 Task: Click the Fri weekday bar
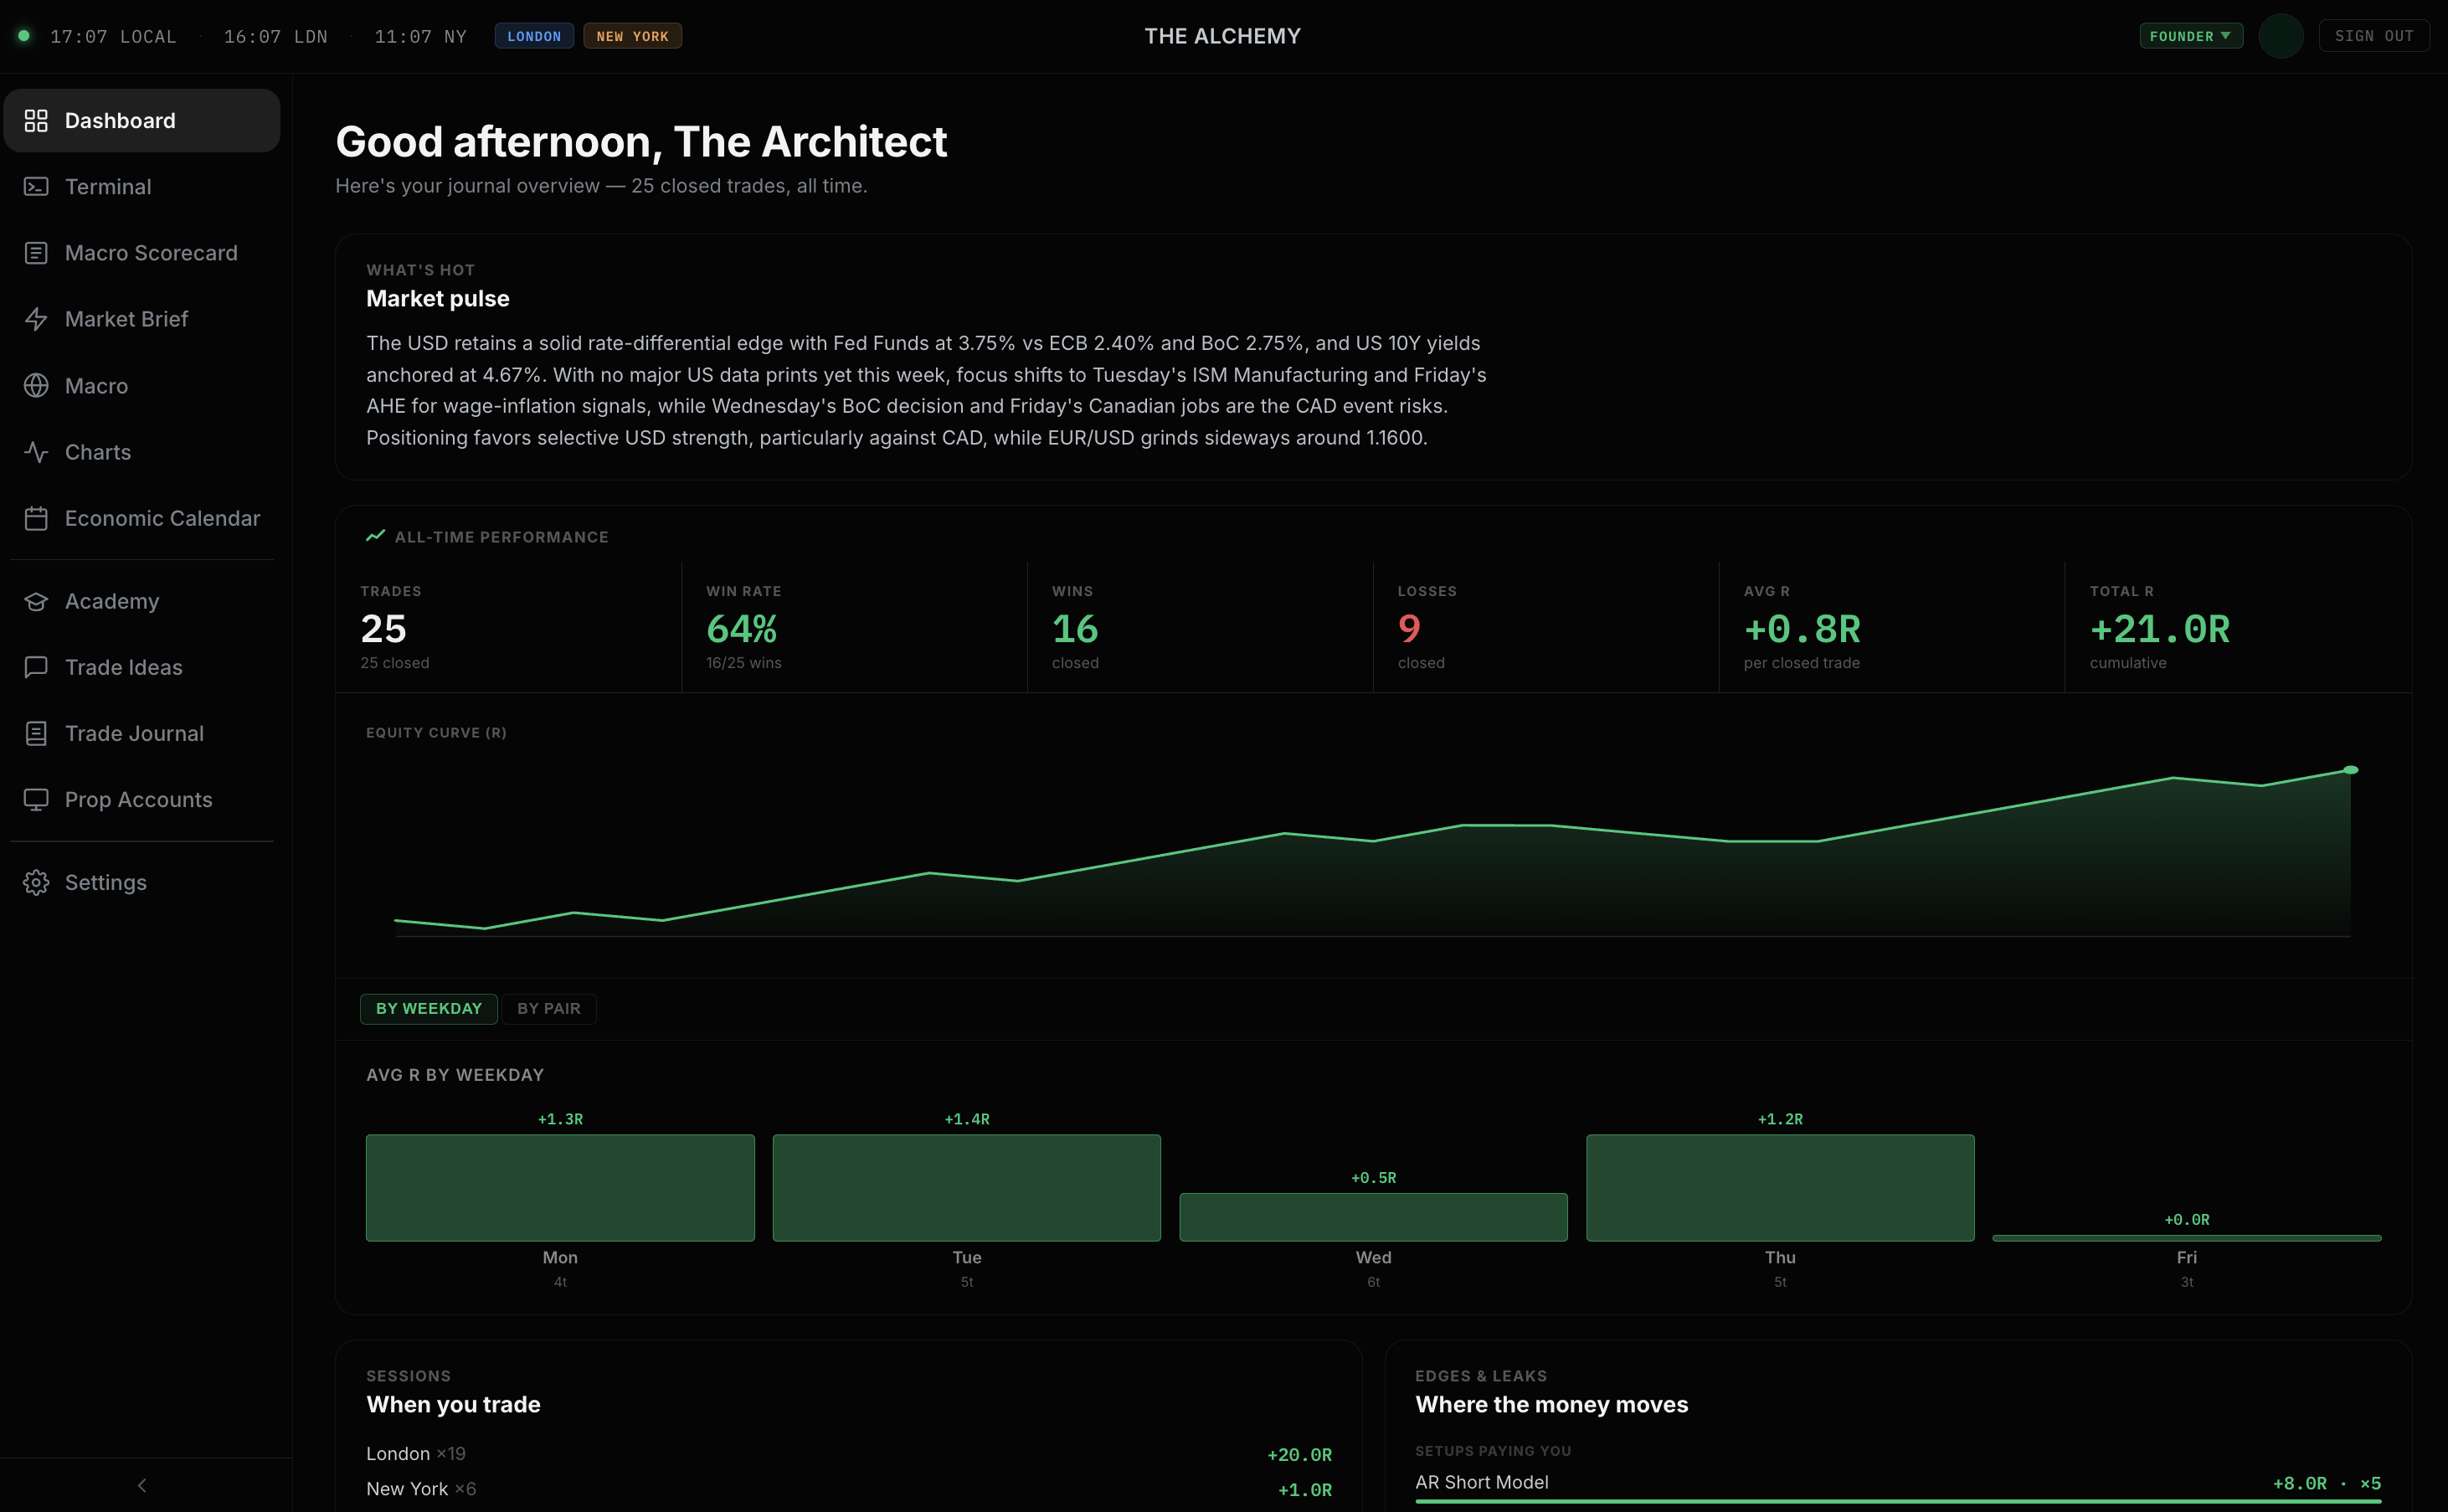(2187, 1238)
